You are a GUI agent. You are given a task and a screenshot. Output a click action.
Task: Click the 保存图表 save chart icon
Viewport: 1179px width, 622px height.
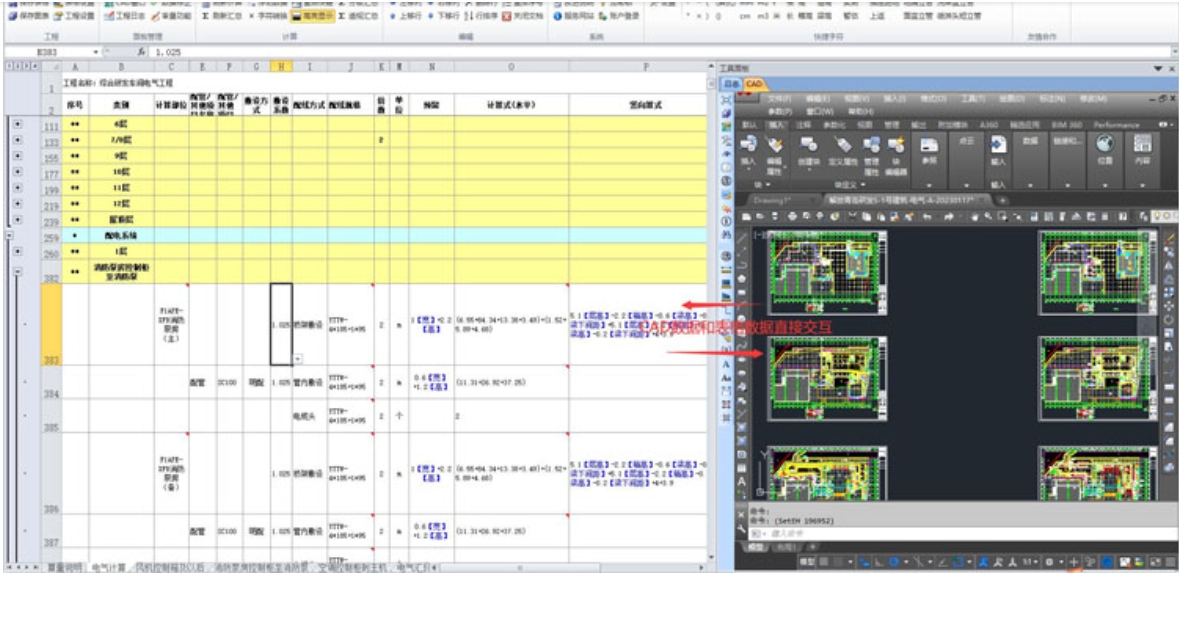click(x=12, y=17)
